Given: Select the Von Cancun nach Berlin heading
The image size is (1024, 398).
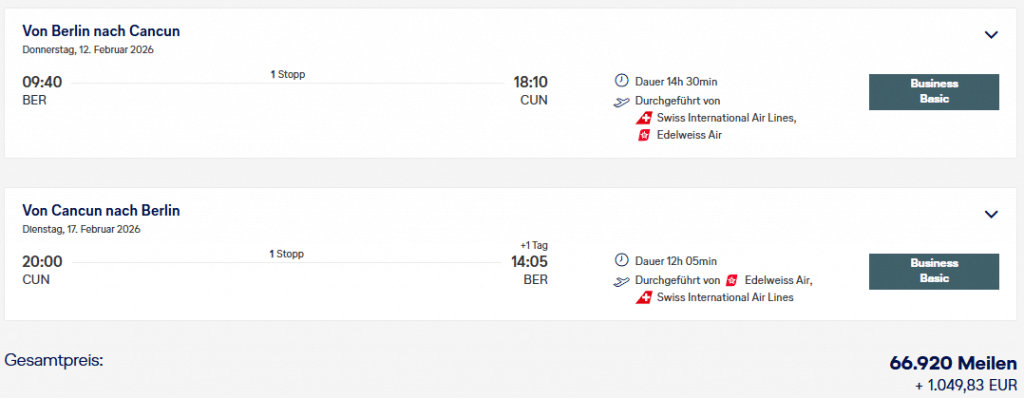Looking at the screenshot, I should coord(101,210).
